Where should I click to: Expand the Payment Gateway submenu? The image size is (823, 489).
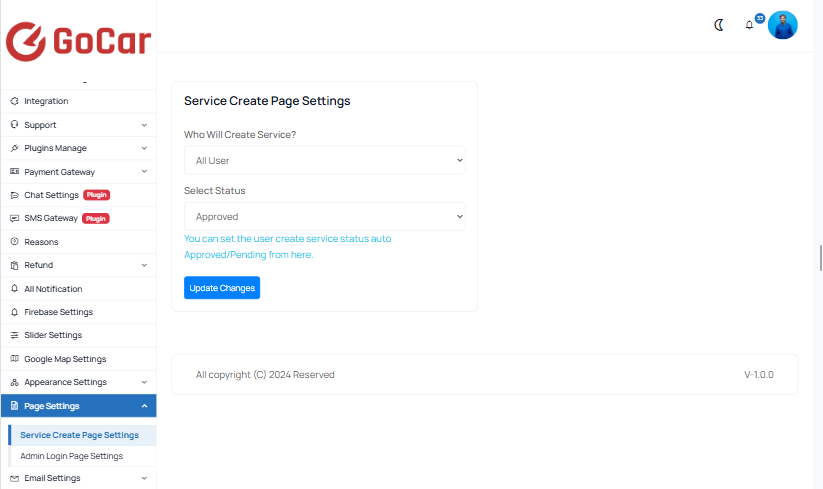(144, 172)
